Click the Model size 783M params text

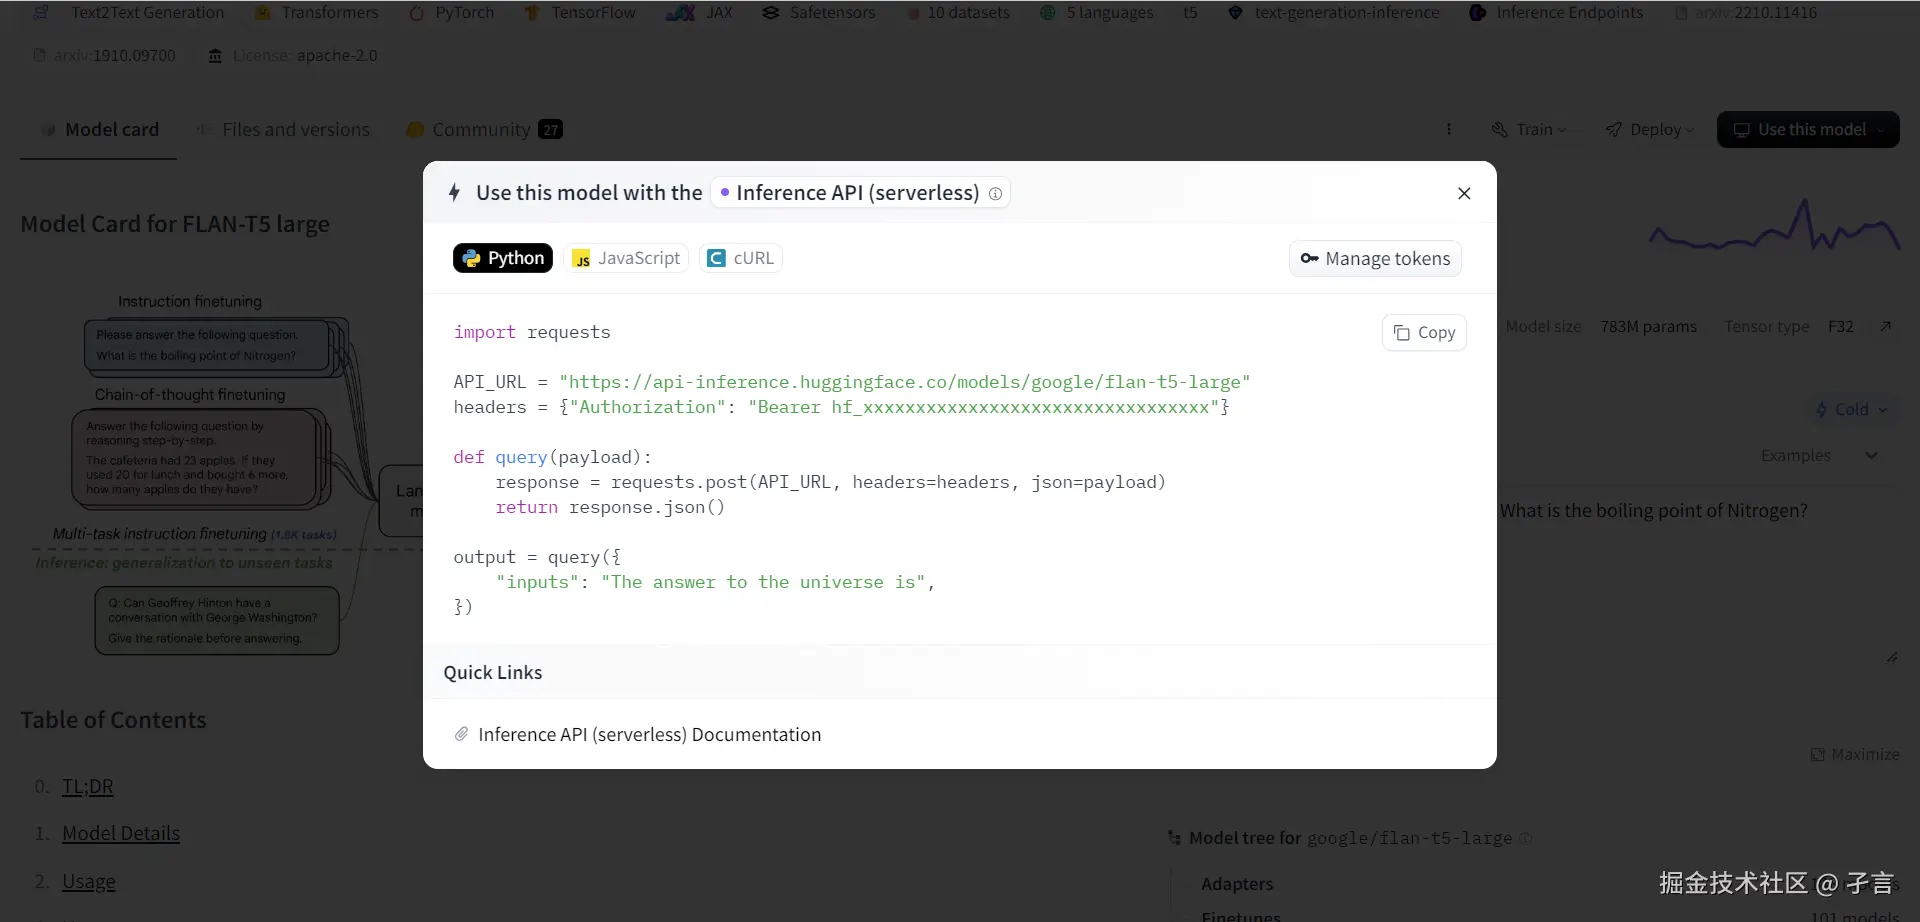tap(1601, 327)
